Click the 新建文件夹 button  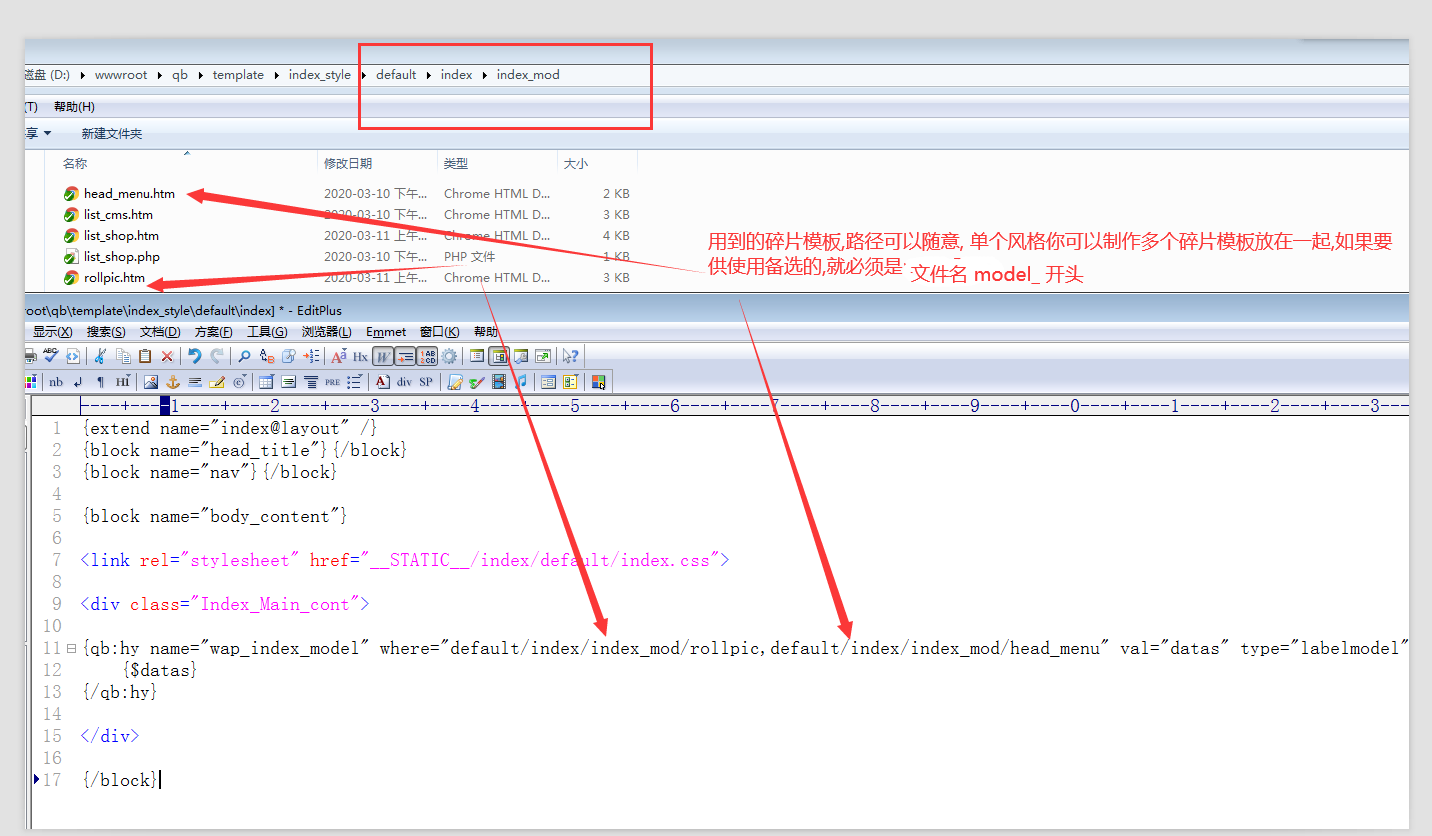112,134
